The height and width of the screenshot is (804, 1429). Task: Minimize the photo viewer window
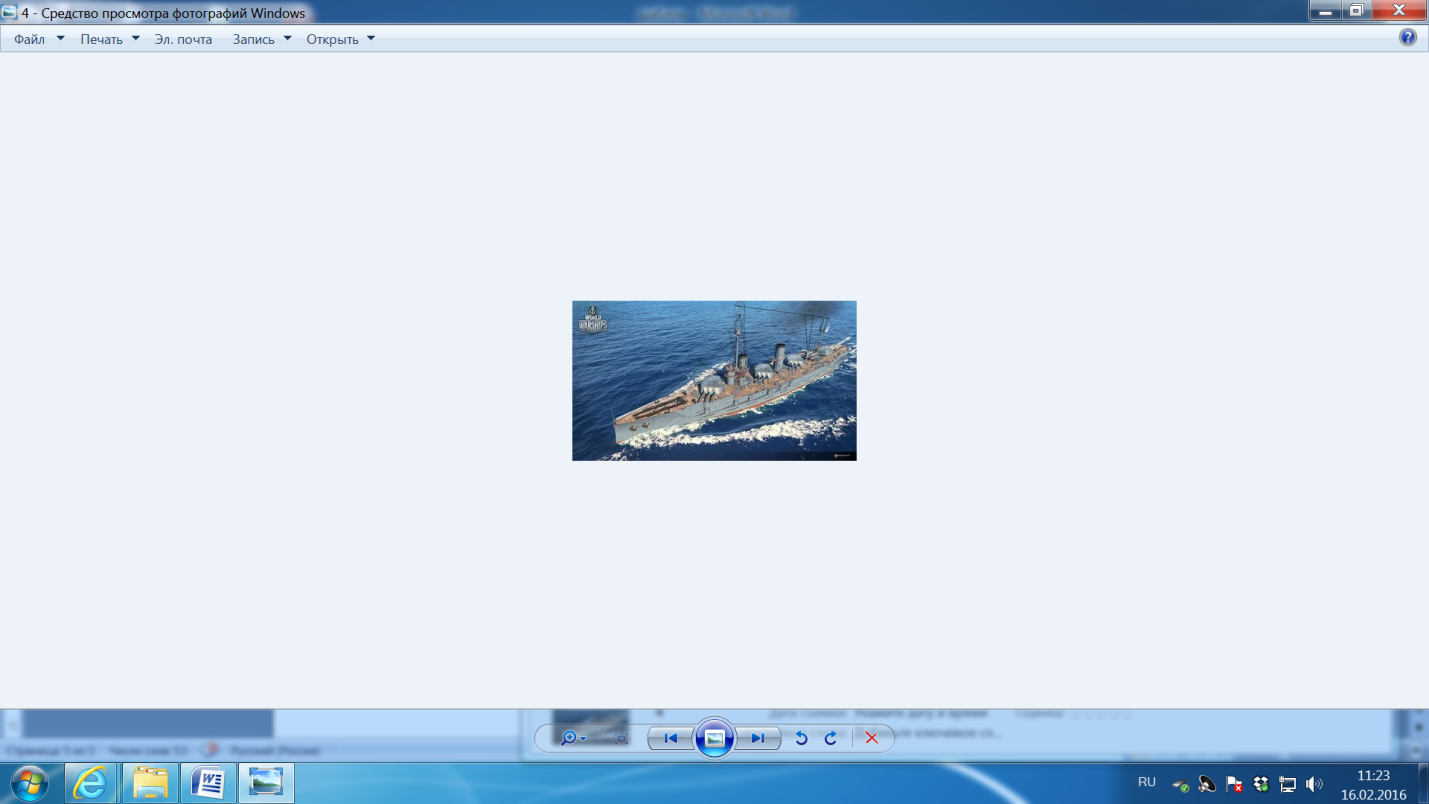point(1325,9)
